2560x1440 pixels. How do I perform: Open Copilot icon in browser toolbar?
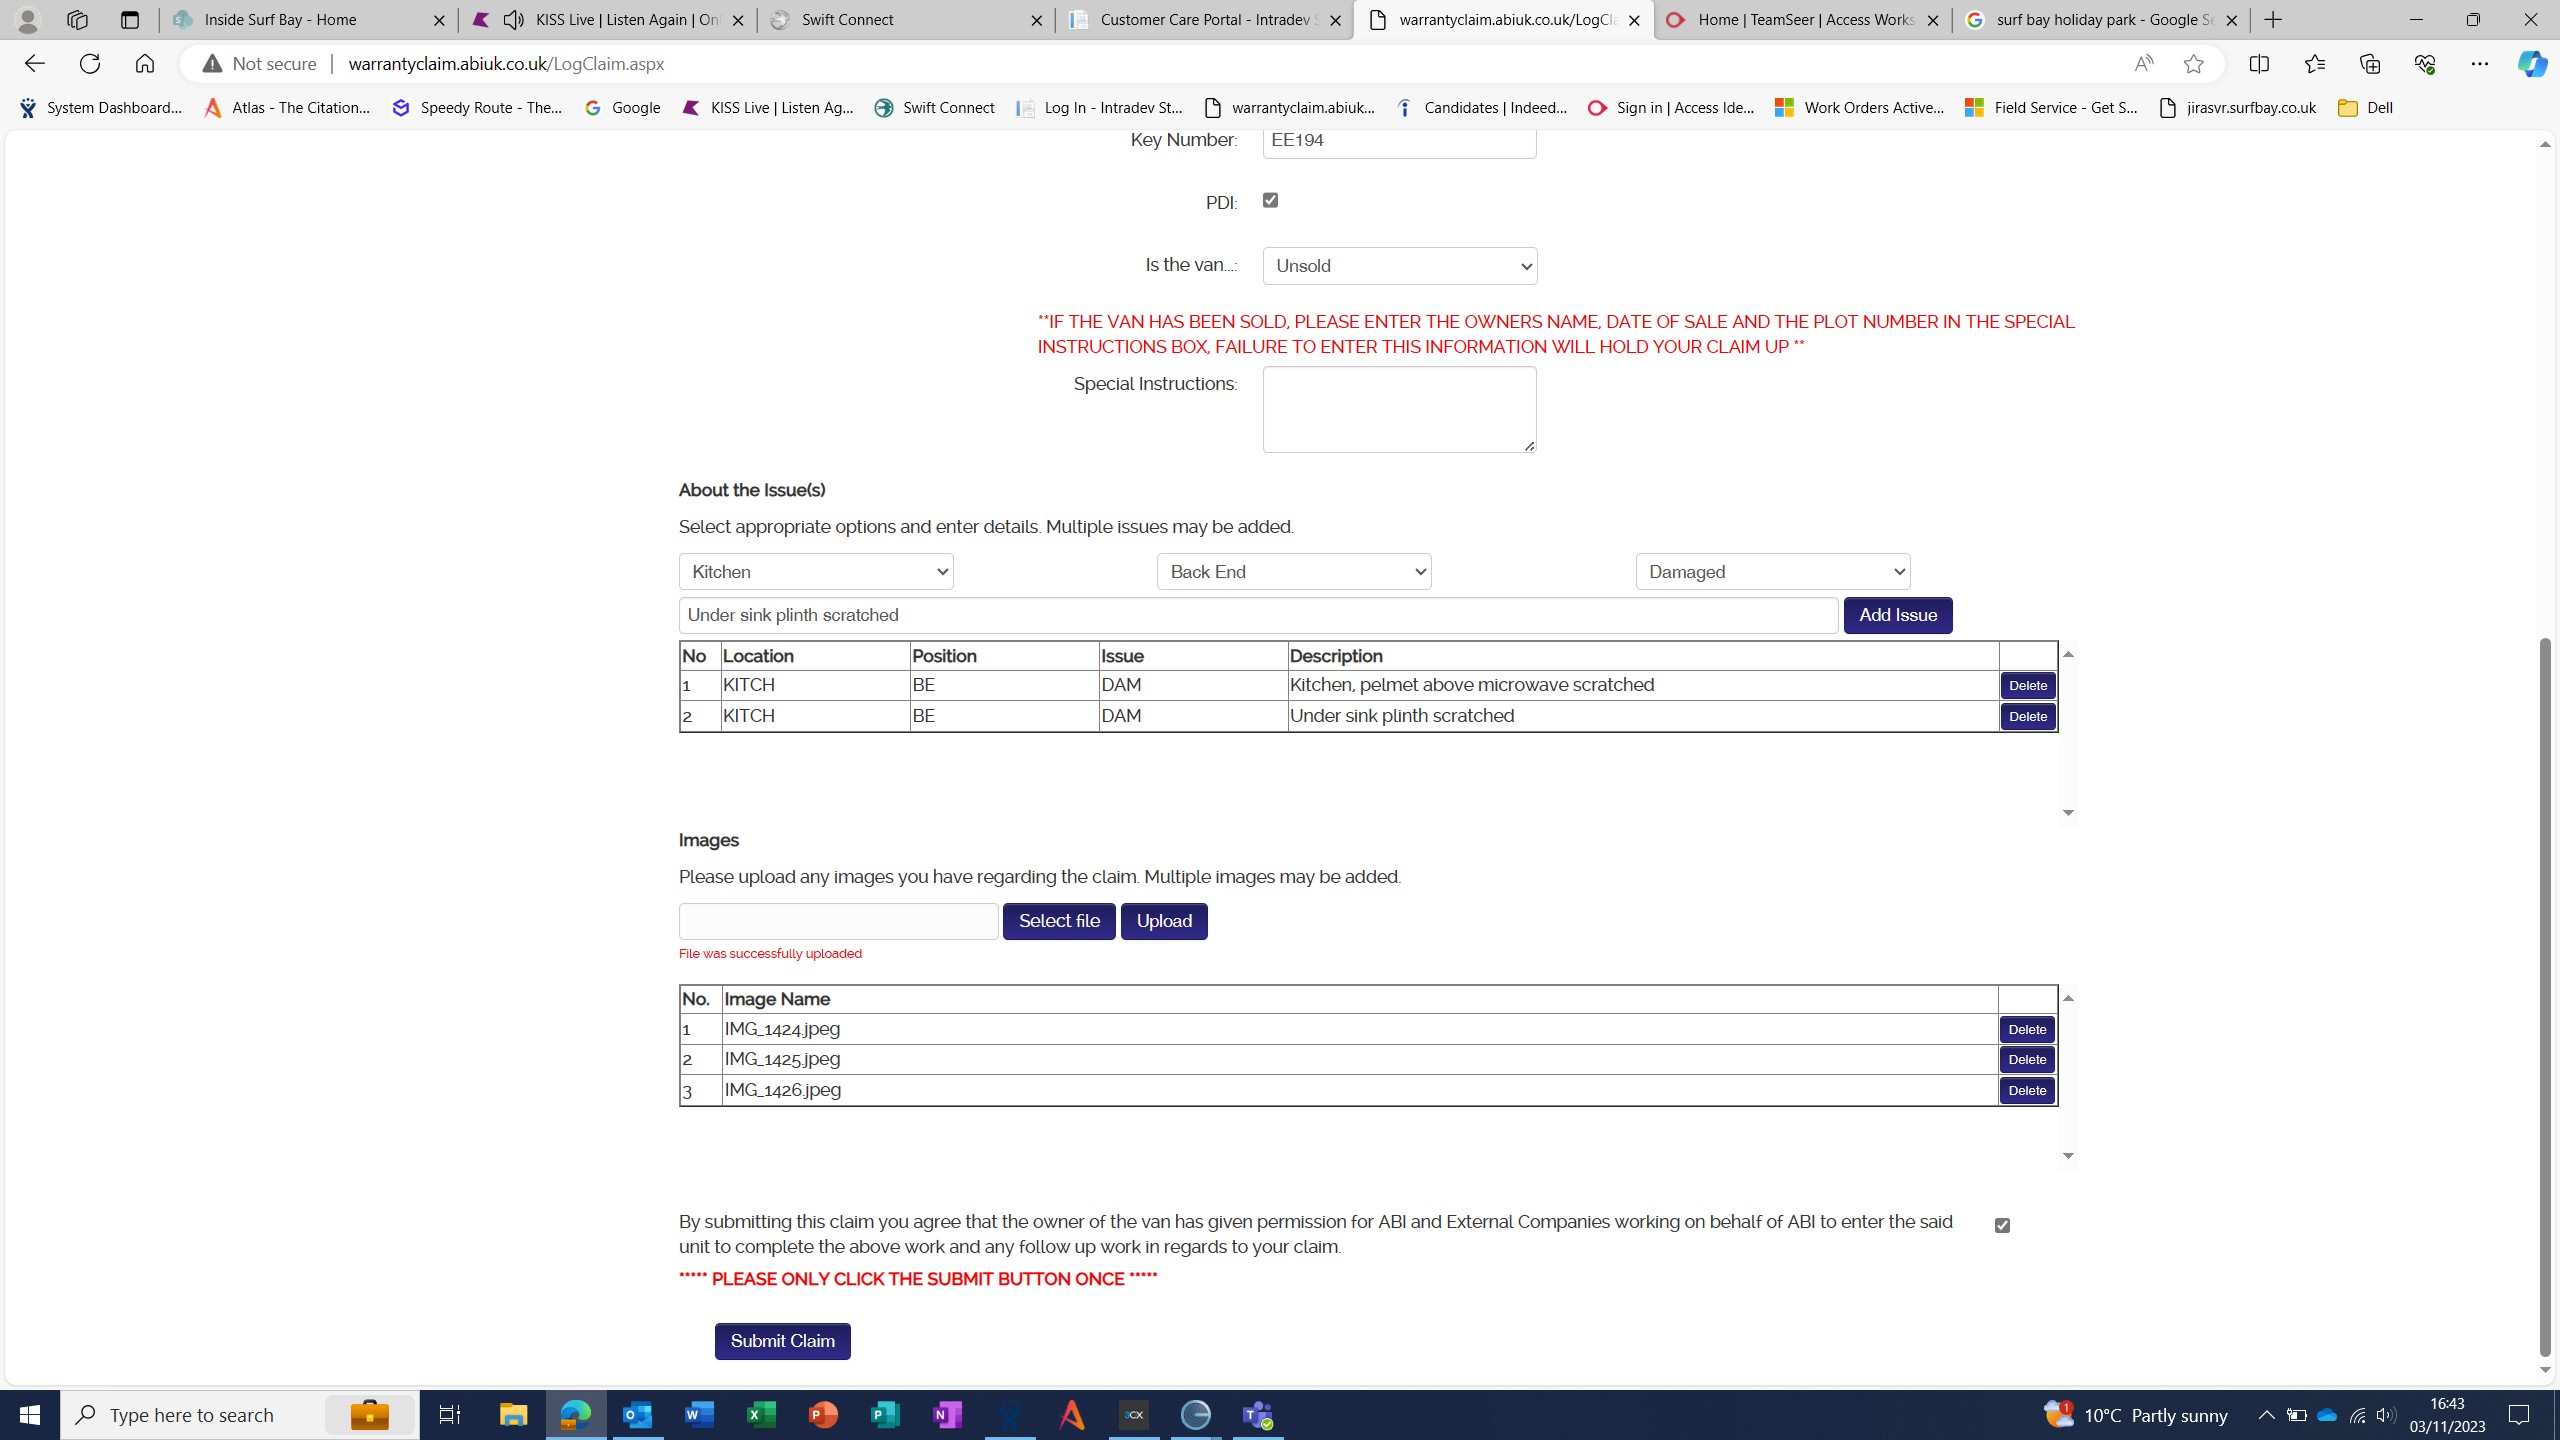[2531, 64]
